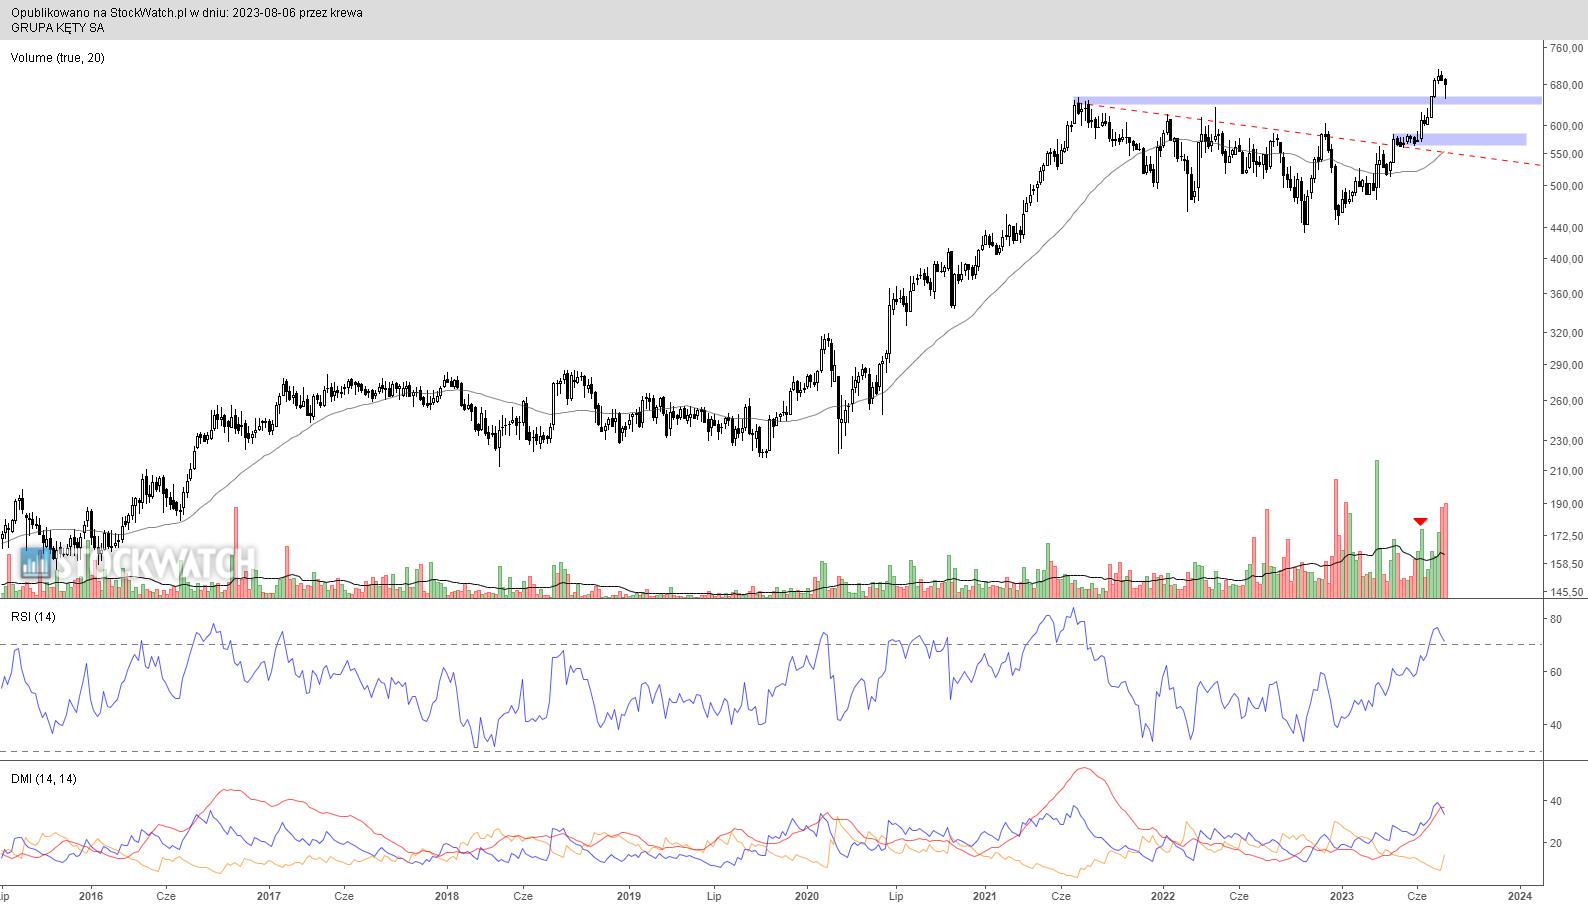Click the red triangle marker above the volume bars
The image size is (1588, 904).
click(1420, 521)
